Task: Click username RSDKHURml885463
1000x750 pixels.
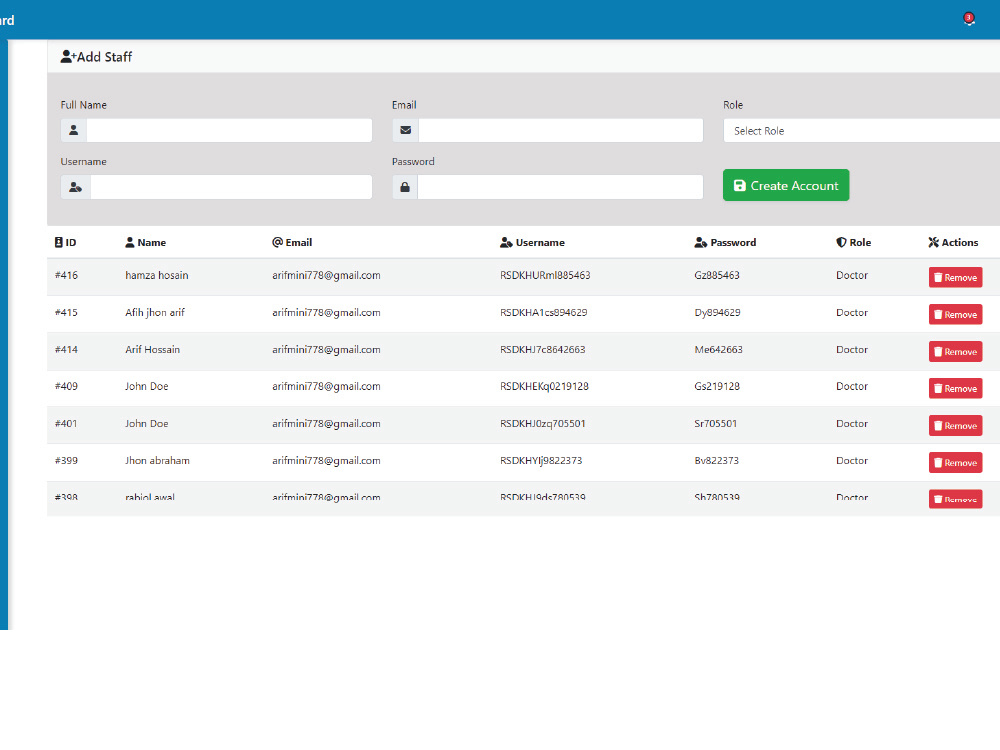Action: (x=545, y=276)
